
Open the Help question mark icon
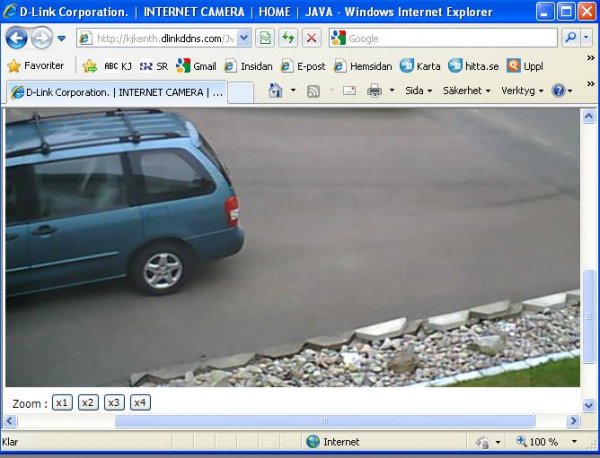[x=558, y=91]
